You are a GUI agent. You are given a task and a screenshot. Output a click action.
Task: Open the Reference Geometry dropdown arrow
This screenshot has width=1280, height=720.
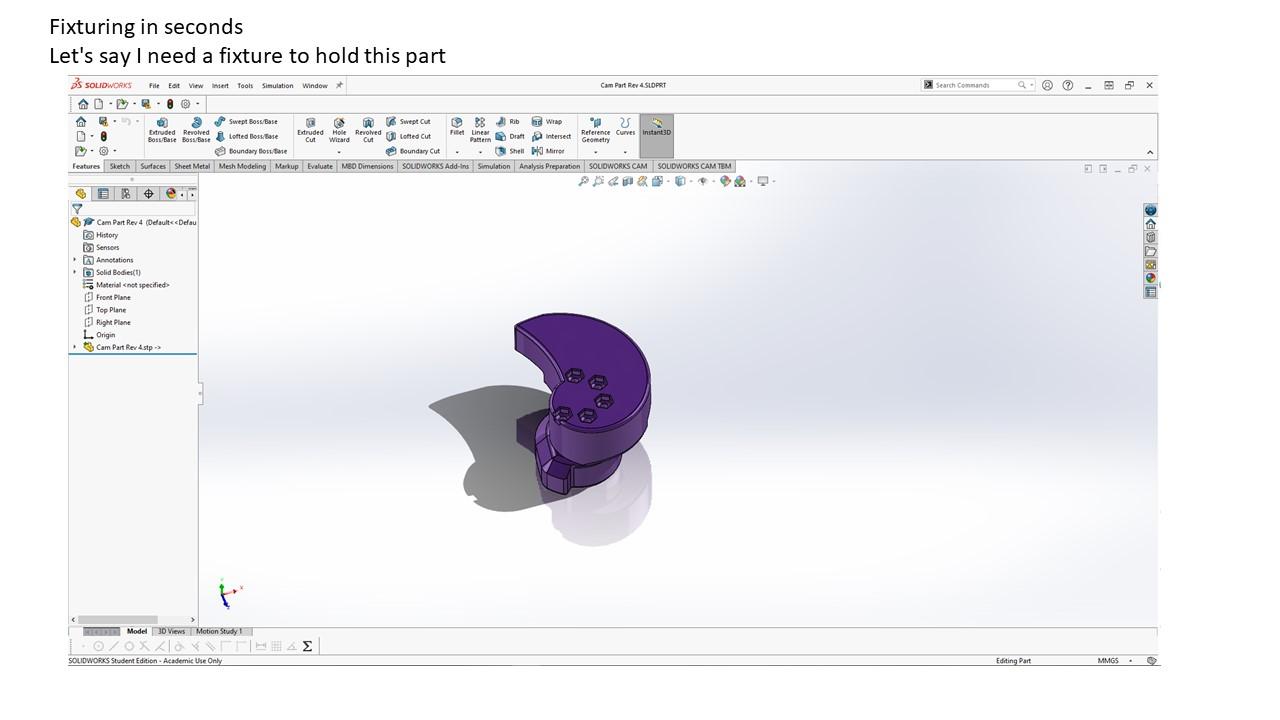596,152
